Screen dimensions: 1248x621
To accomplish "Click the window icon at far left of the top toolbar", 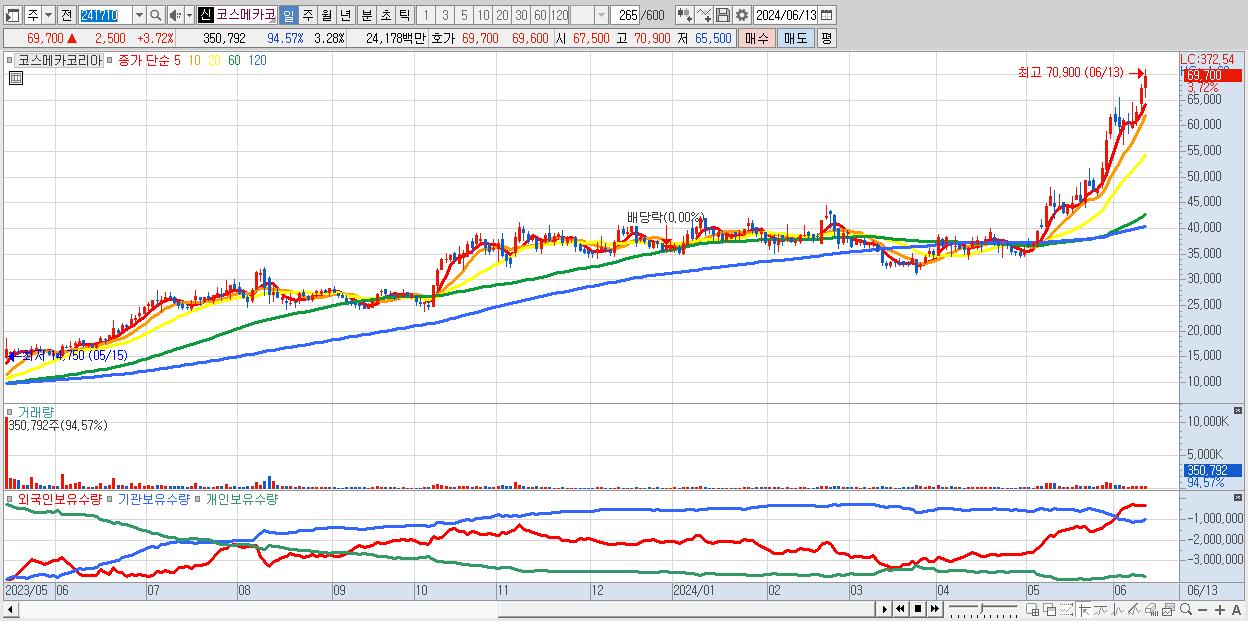I will (x=13, y=15).
